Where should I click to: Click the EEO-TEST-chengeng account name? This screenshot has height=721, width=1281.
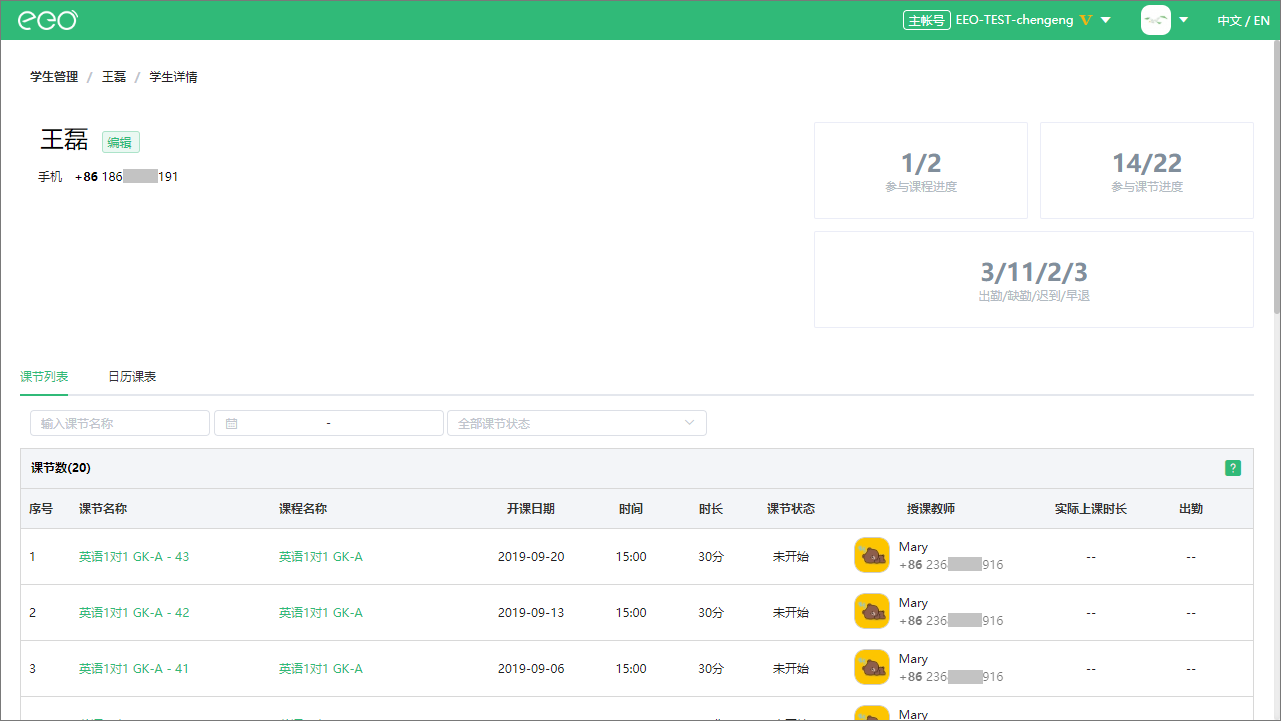[1015, 20]
